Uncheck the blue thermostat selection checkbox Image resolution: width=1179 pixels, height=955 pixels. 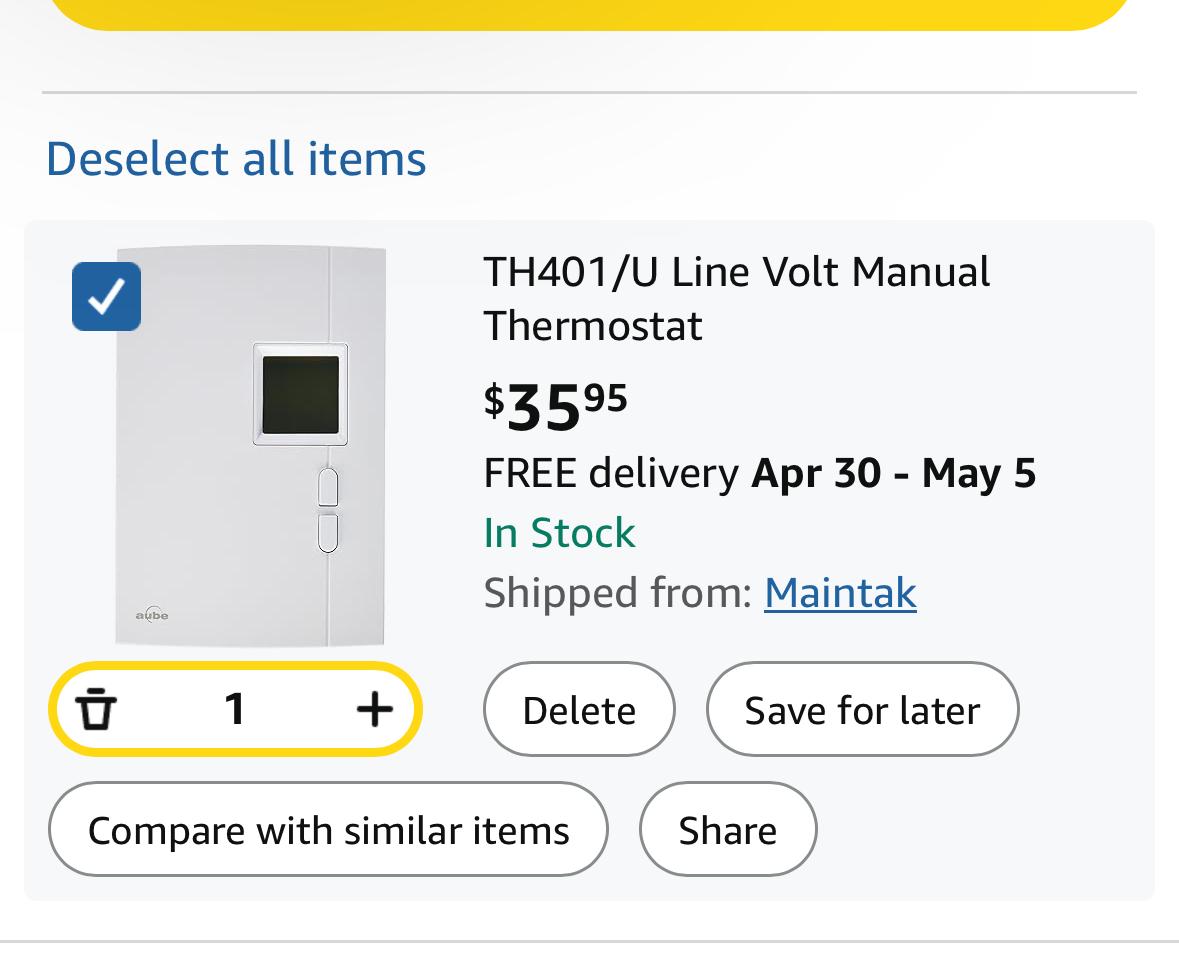coord(106,296)
